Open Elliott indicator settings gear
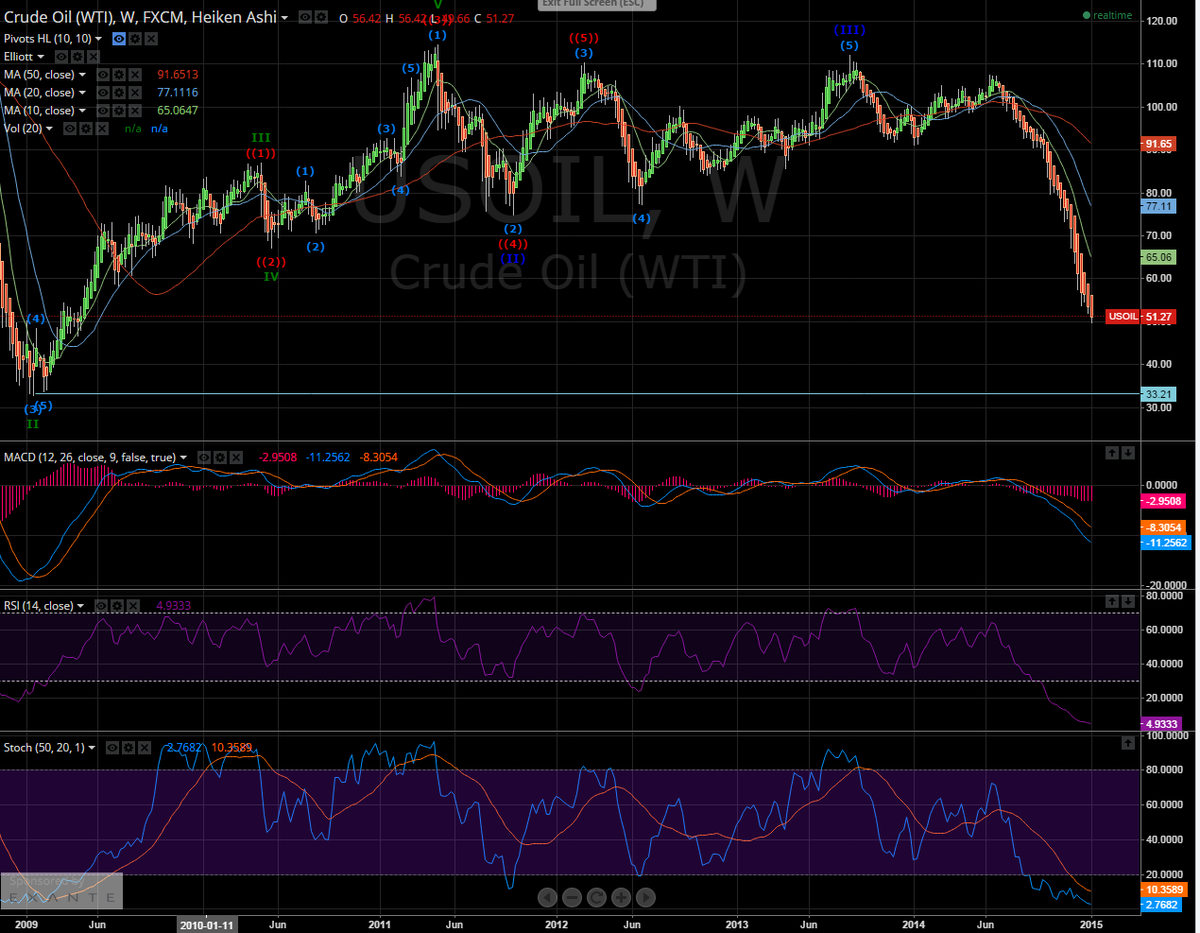Image resolution: width=1200 pixels, height=933 pixels. (77, 57)
